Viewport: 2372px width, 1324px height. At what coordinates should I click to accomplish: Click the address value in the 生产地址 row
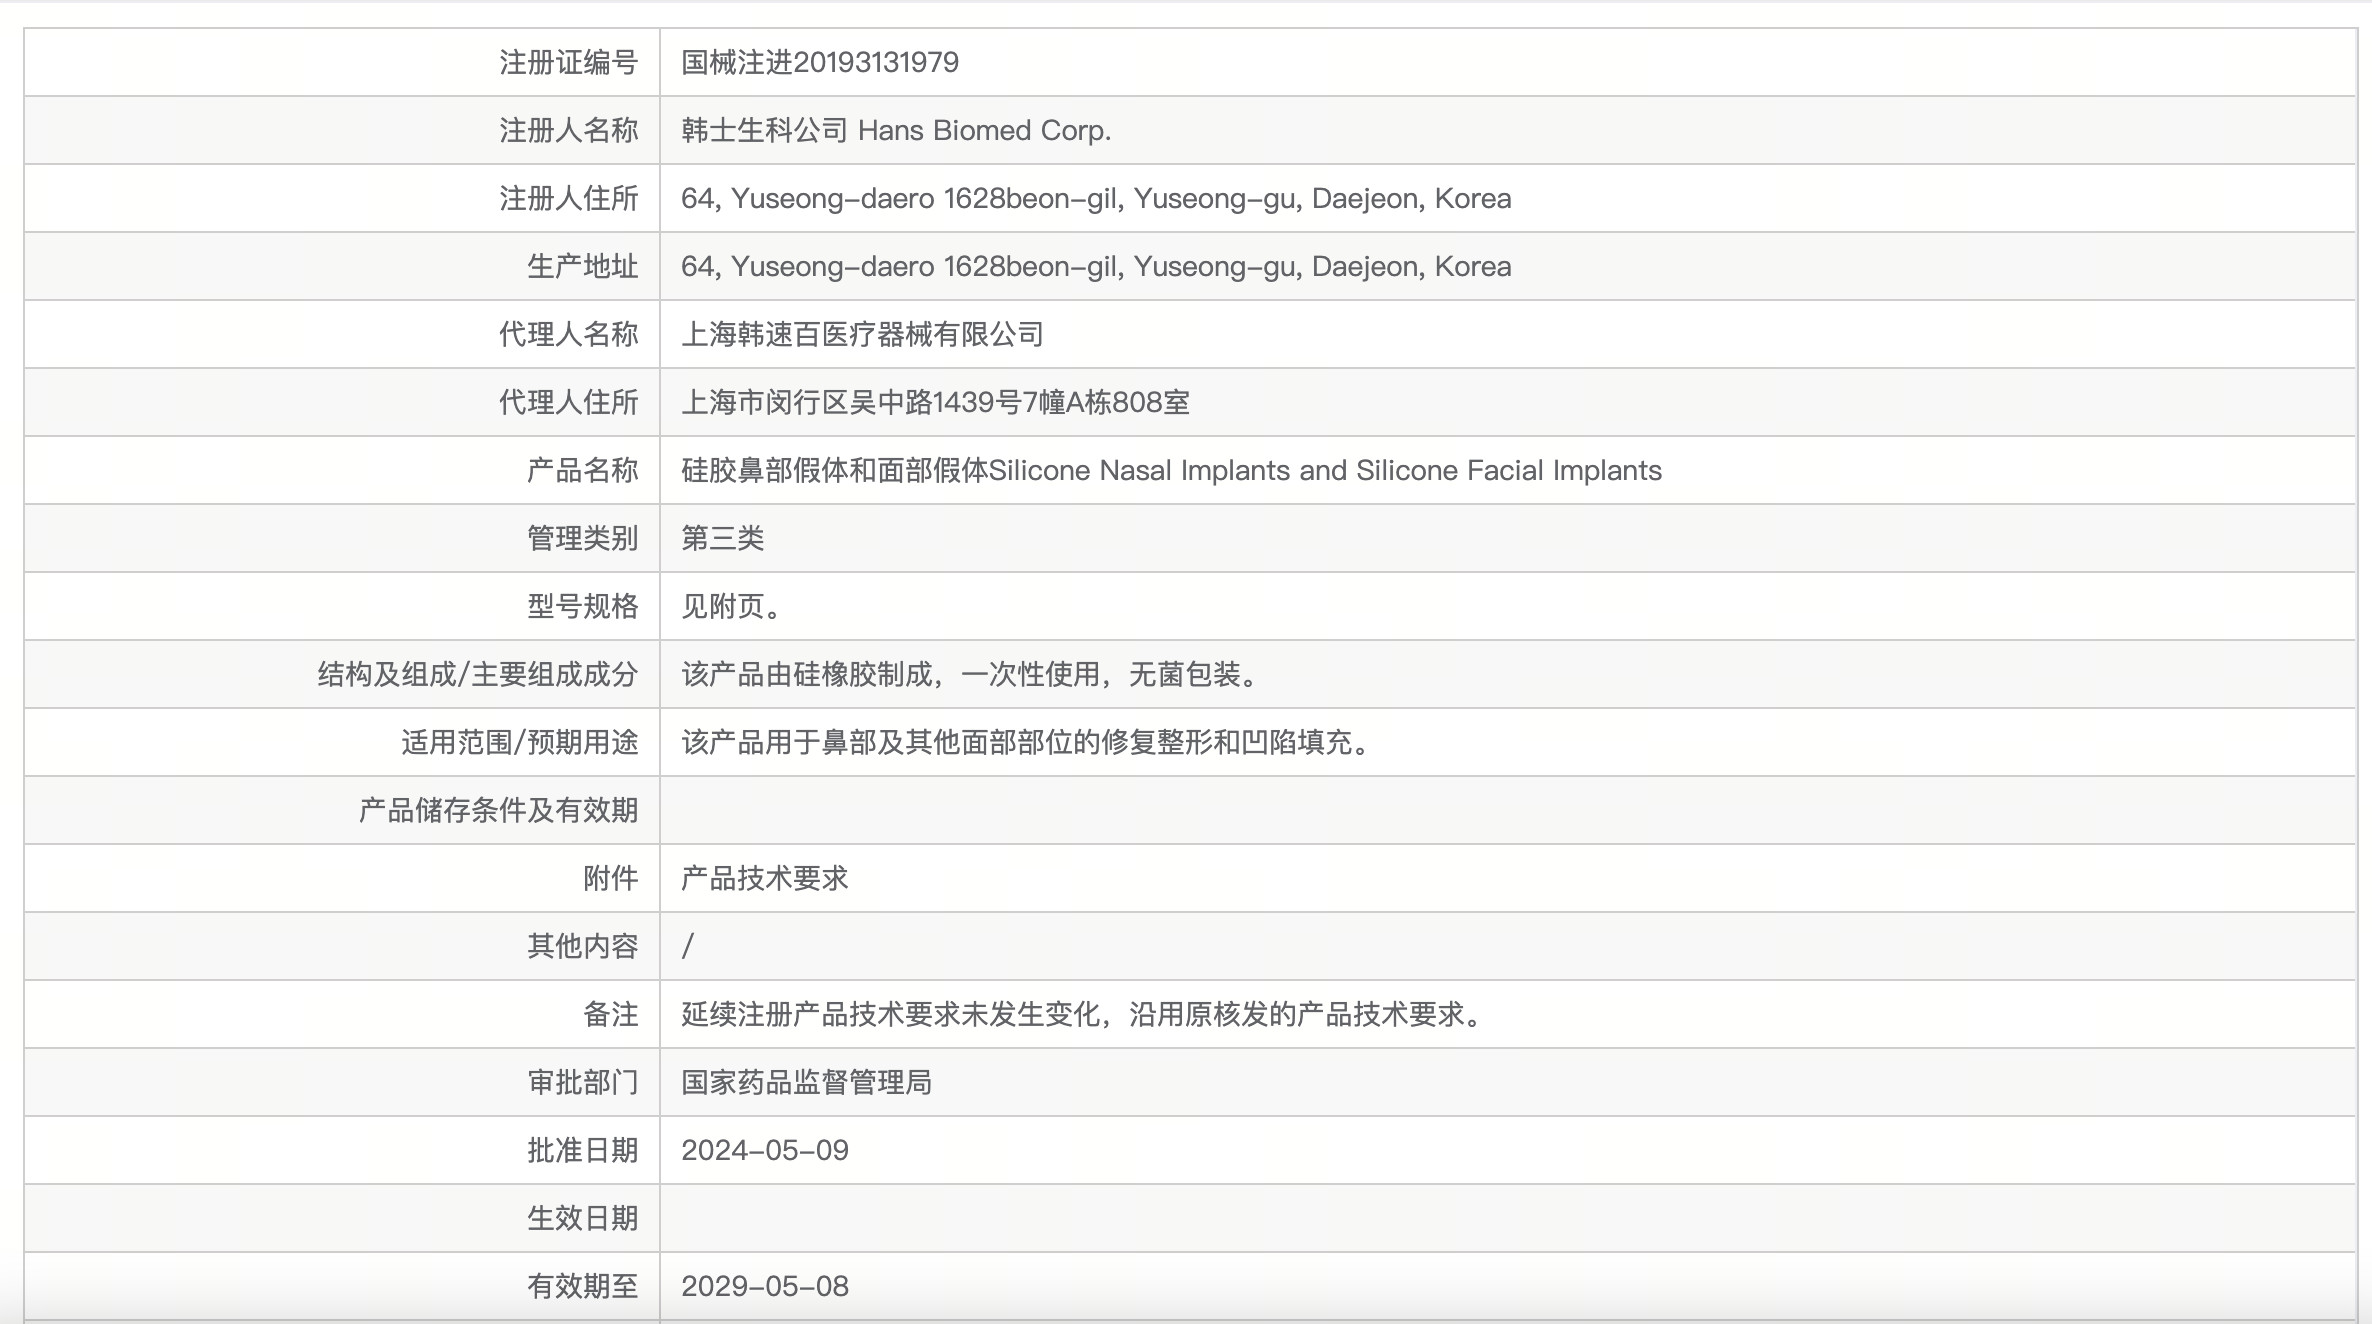tap(1096, 266)
